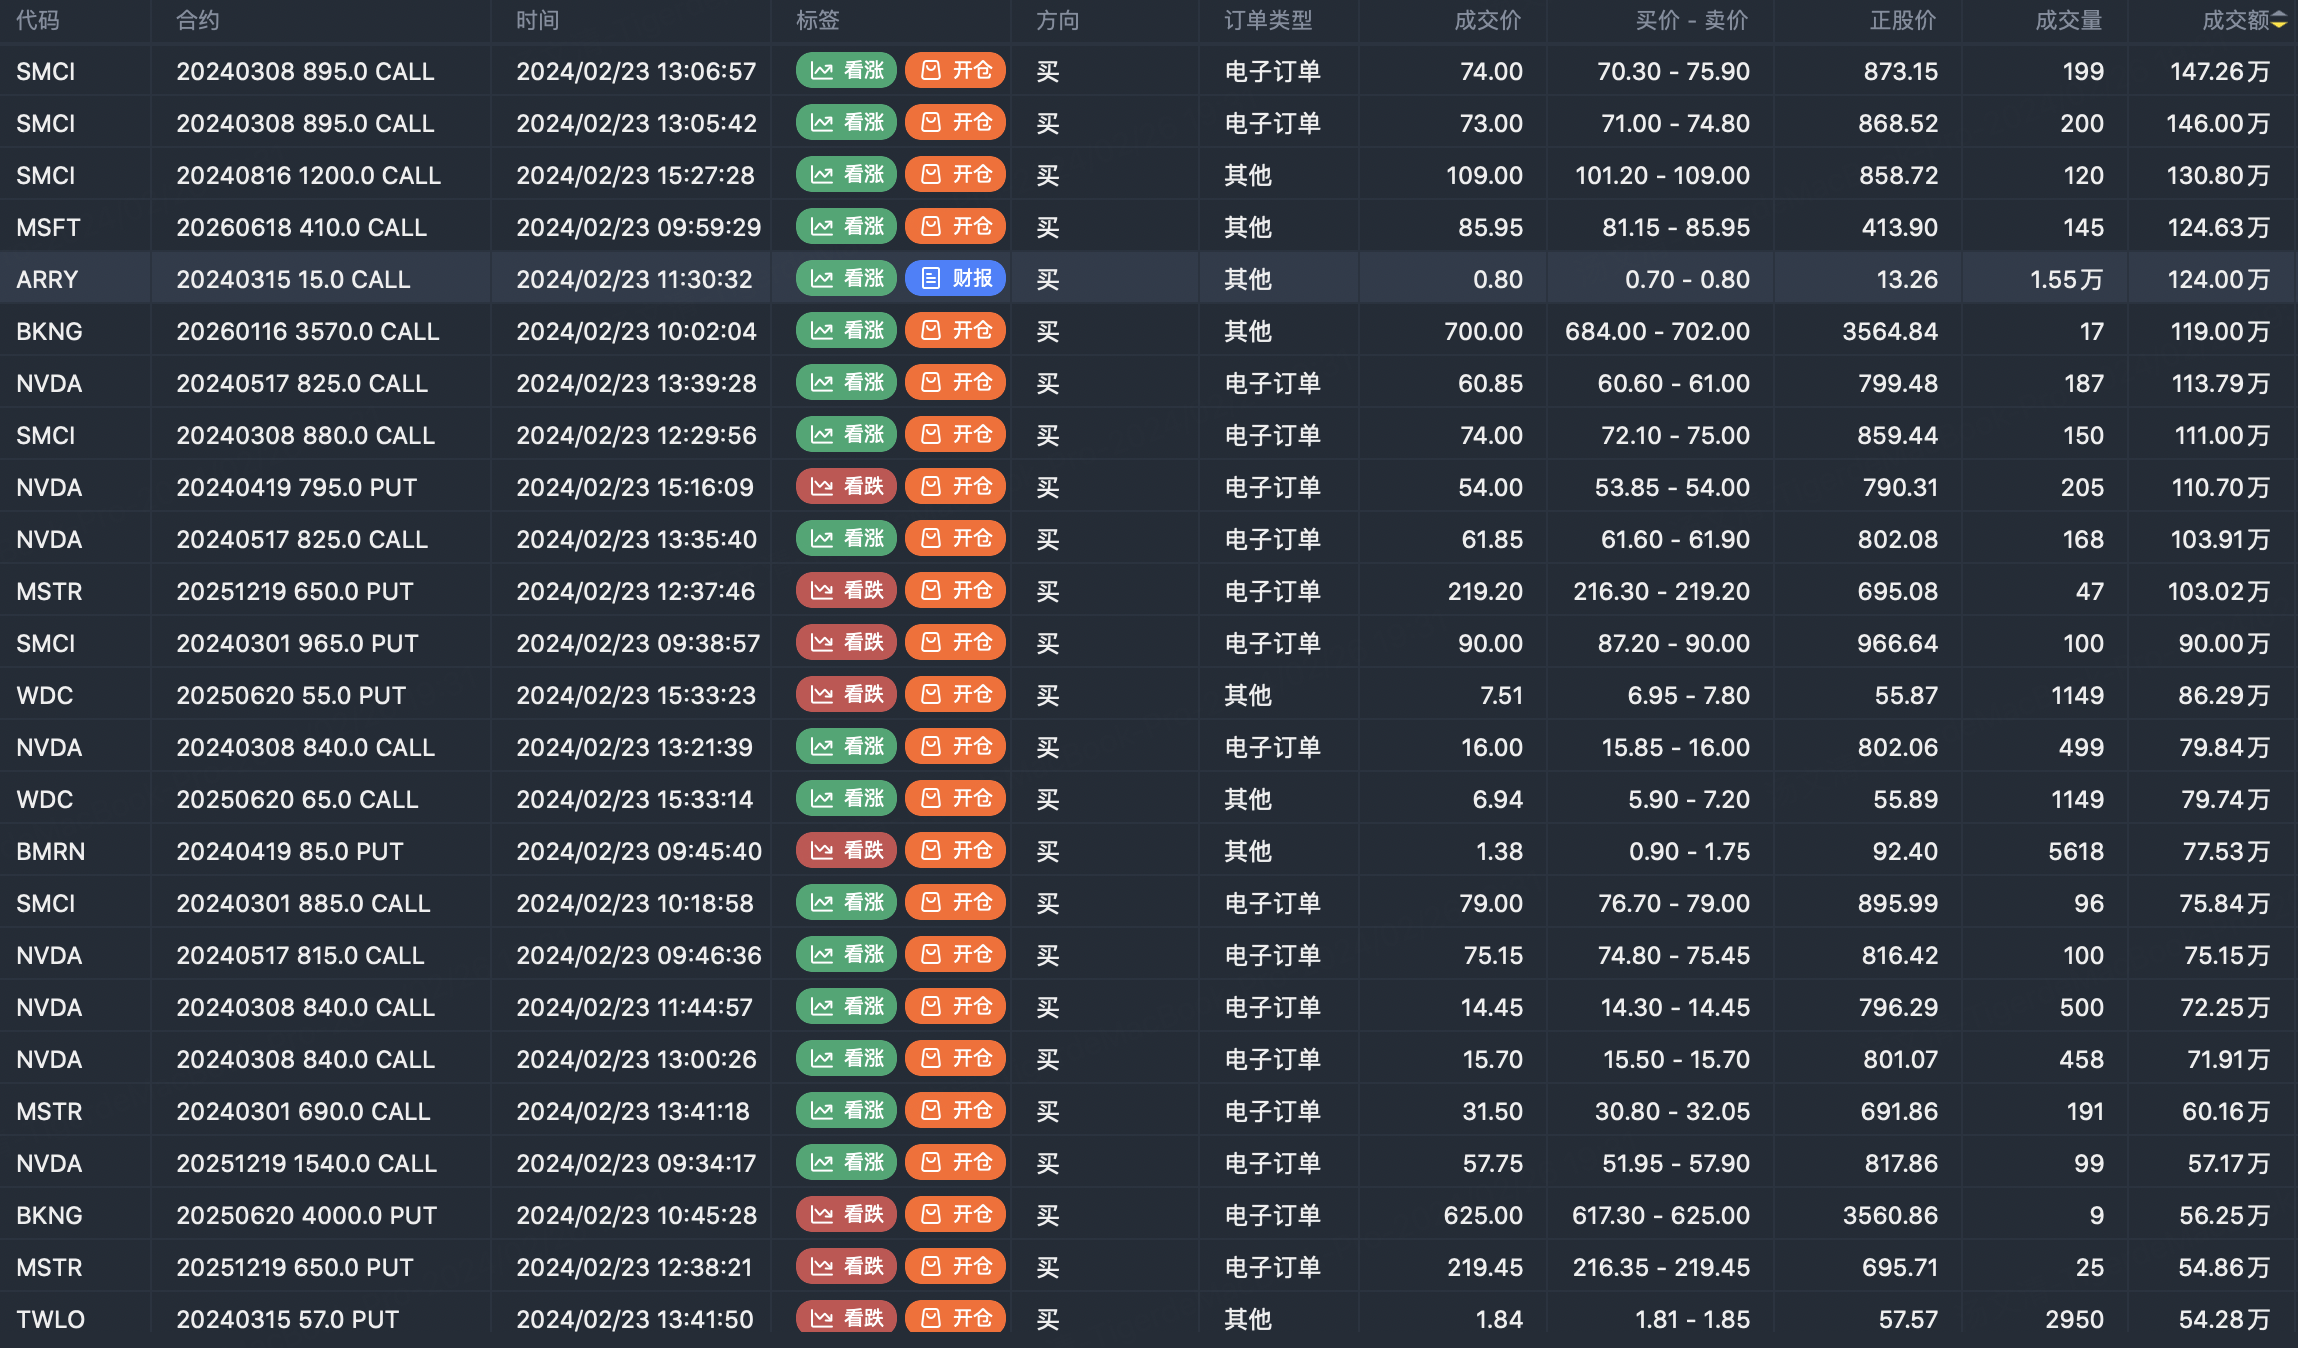Click 看涨 tag on MSFT 410.0 CALL row

(x=846, y=227)
